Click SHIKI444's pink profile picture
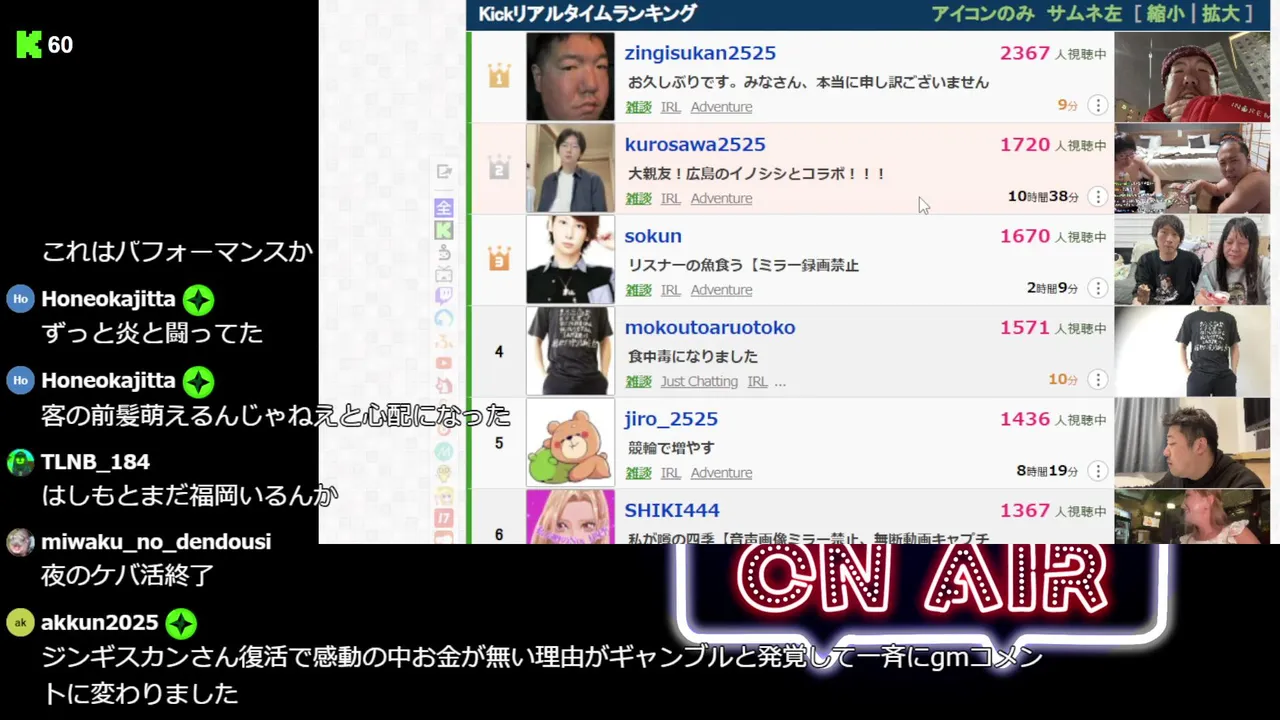This screenshot has width=1280, height=720. point(570,517)
